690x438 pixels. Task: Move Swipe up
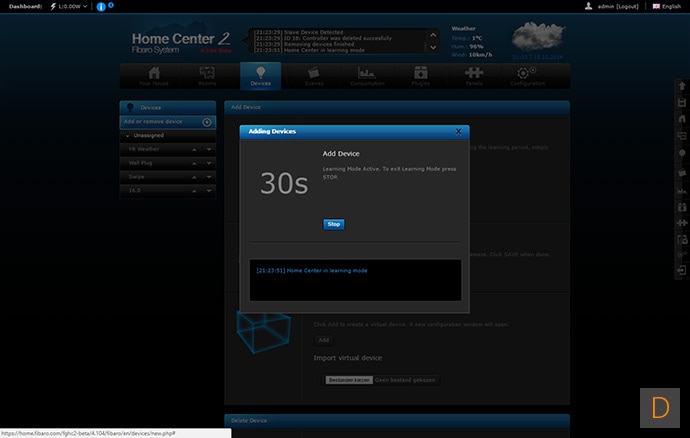tap(194, 177)
